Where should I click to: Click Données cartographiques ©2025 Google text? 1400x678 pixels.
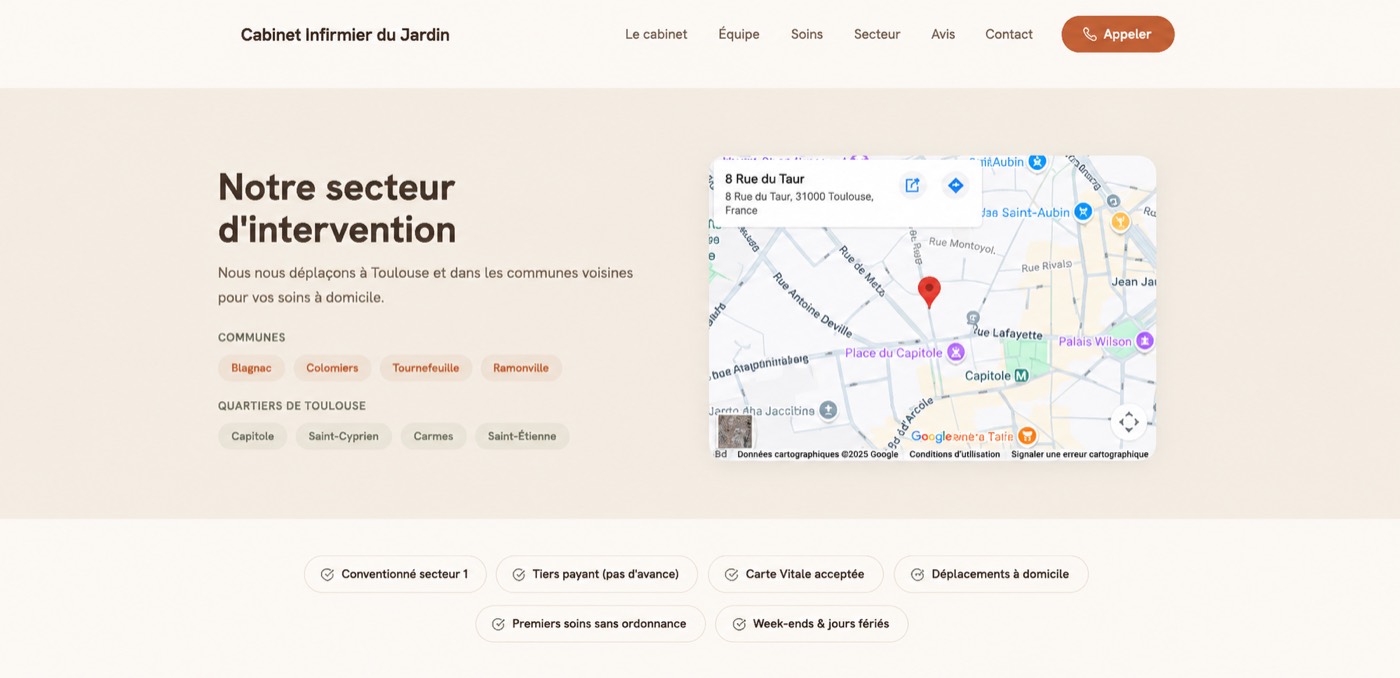click(818, 454)
